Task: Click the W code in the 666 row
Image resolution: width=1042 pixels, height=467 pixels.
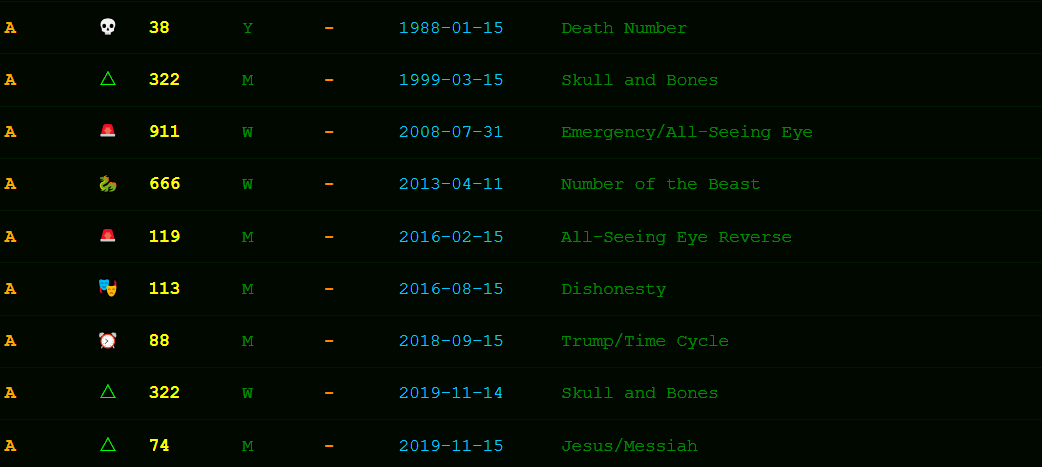Action: pyautogui.click(x=248, y=184)
